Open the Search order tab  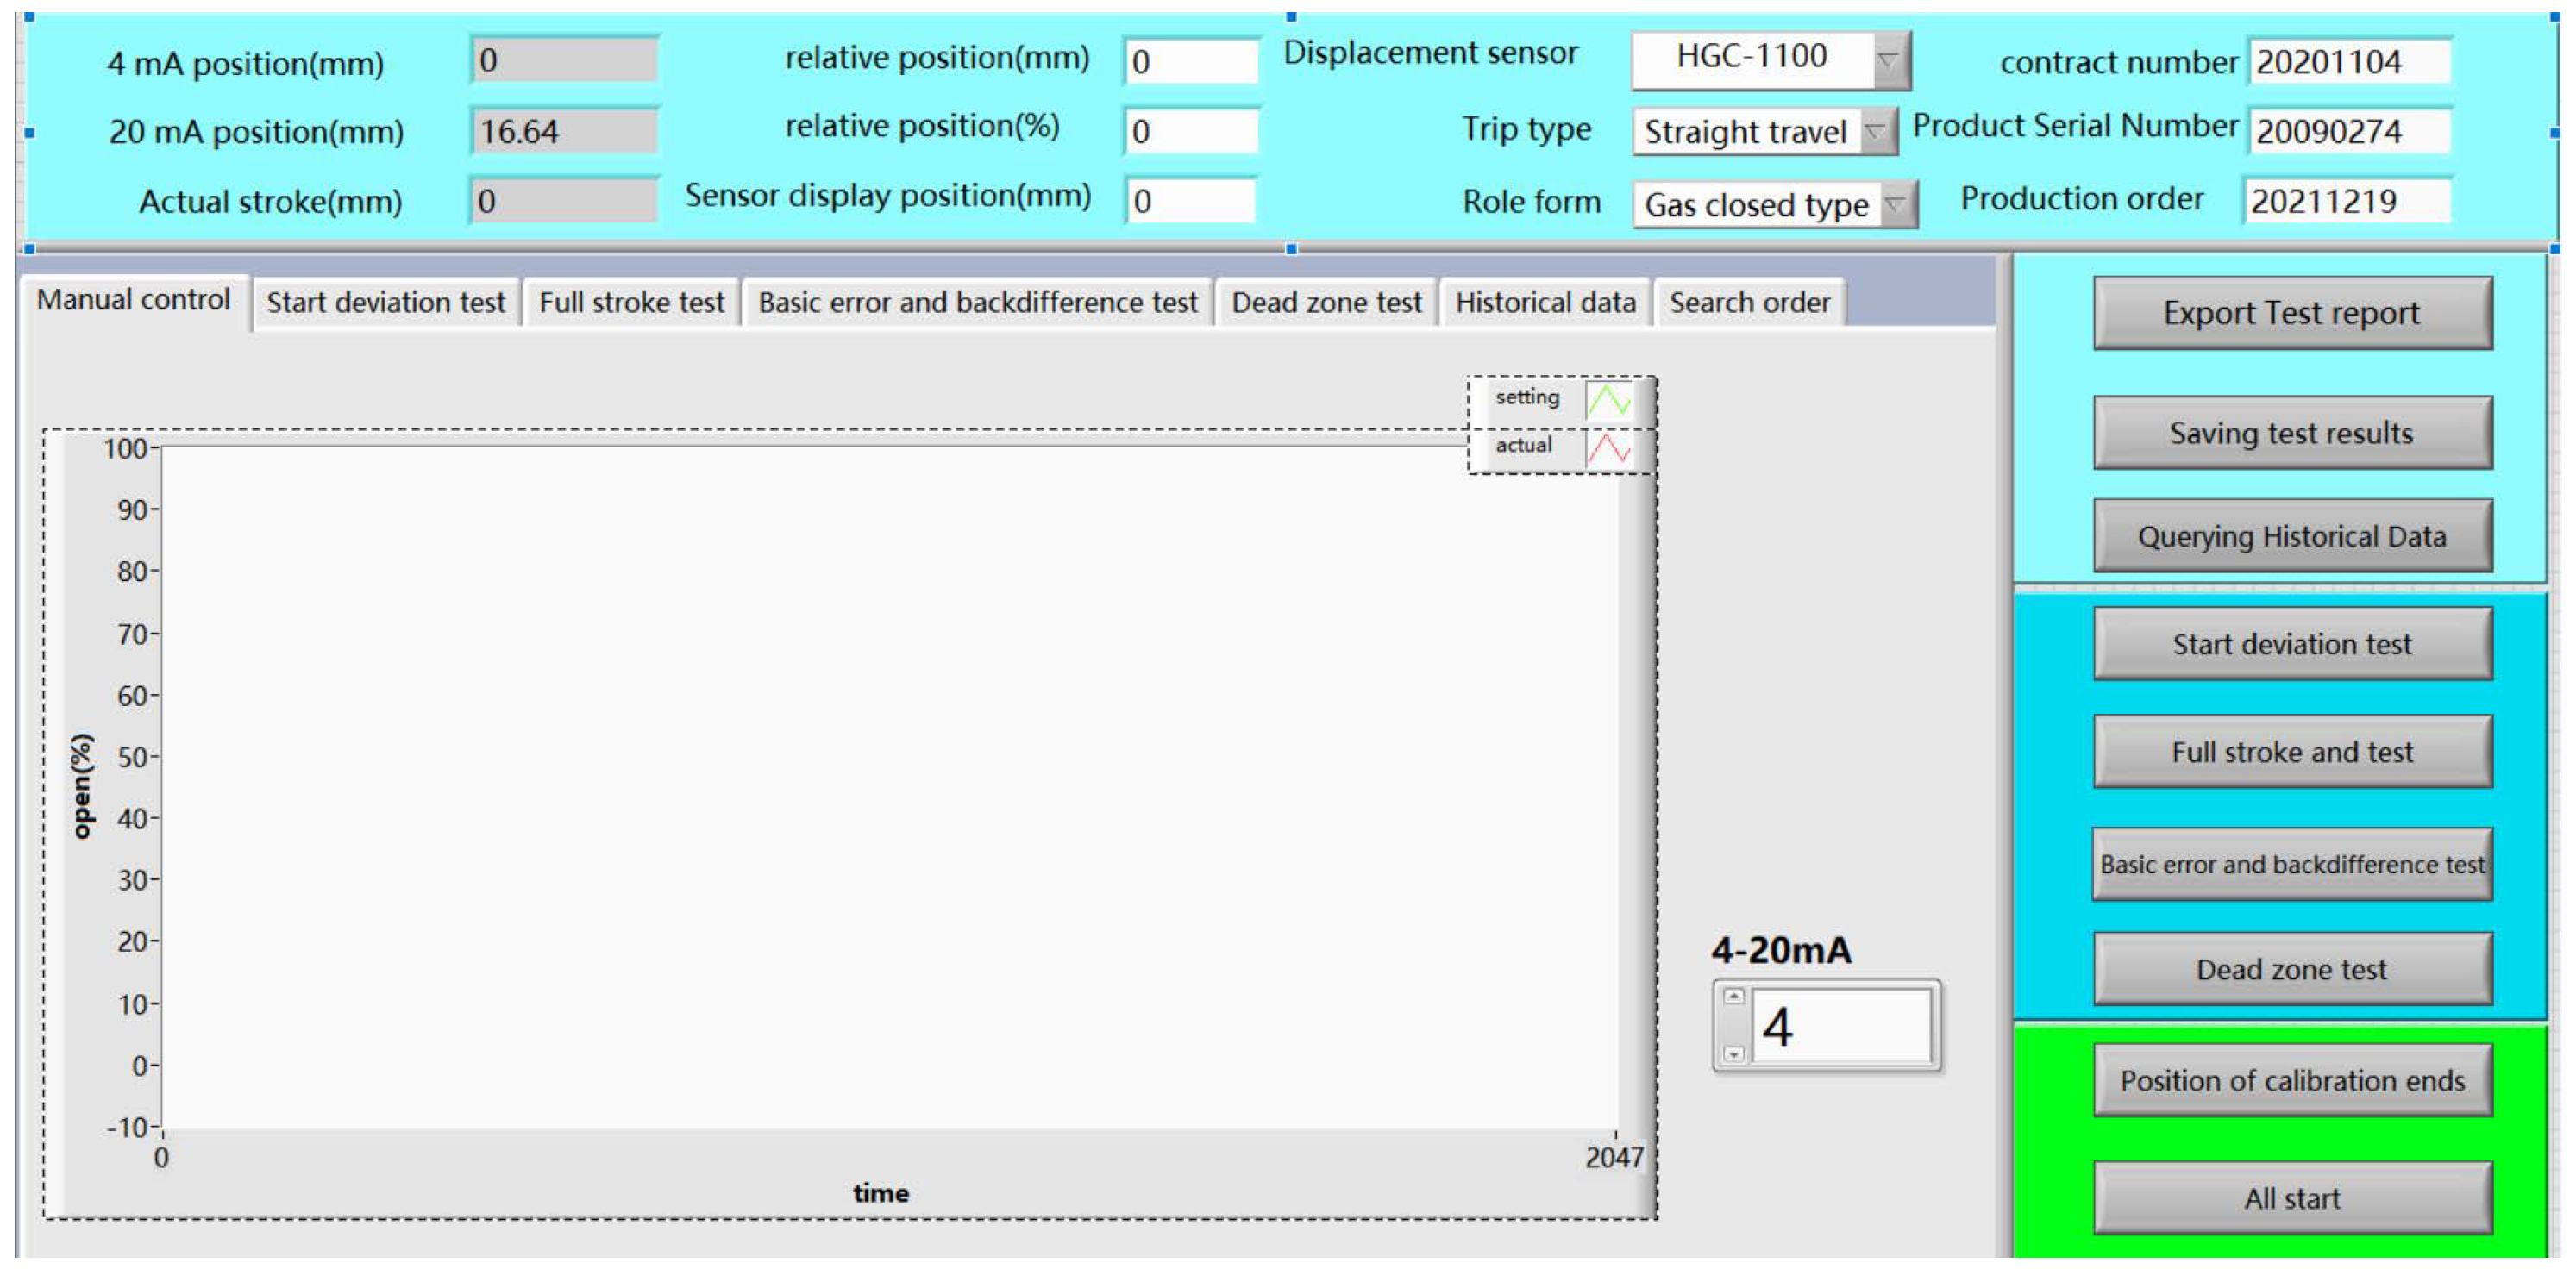tap(1749, 302)
